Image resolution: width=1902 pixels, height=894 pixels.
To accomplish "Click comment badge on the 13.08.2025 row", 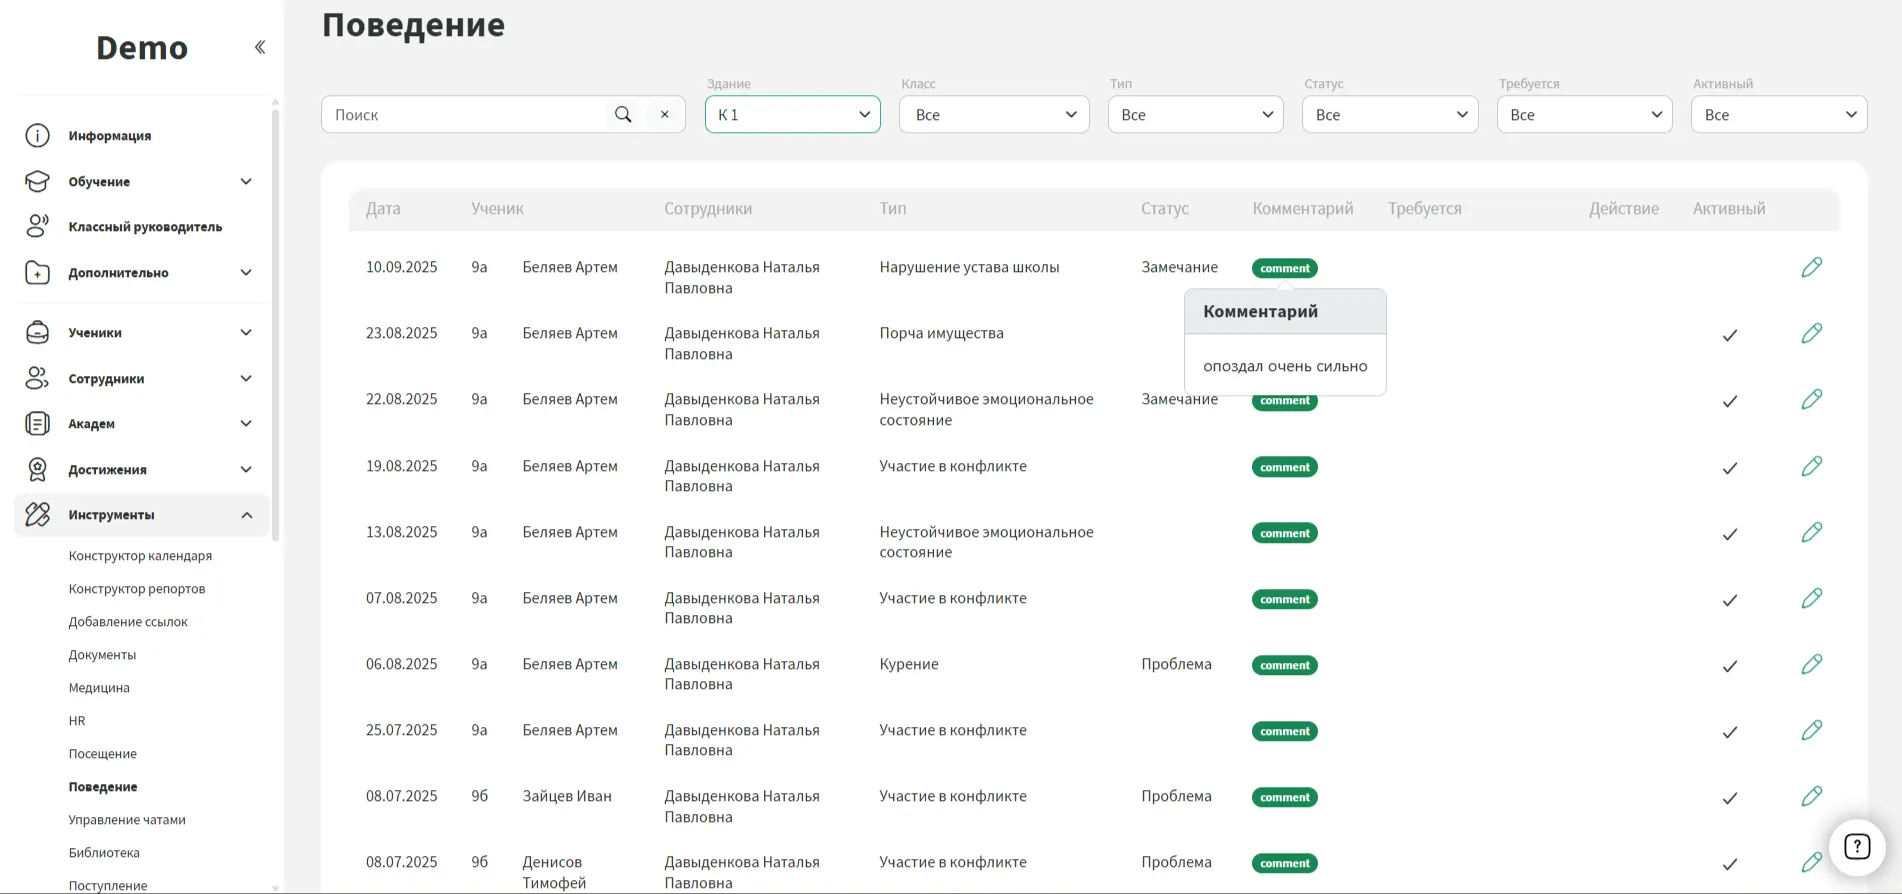I will click(1284, 533).
